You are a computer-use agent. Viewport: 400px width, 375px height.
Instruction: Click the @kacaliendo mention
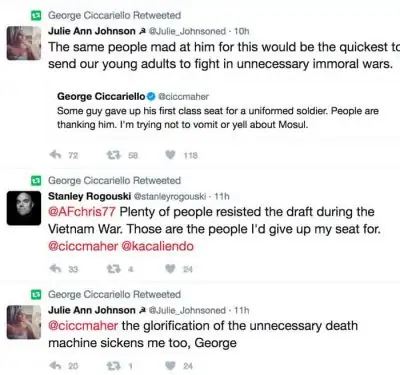tap(158, 246)
